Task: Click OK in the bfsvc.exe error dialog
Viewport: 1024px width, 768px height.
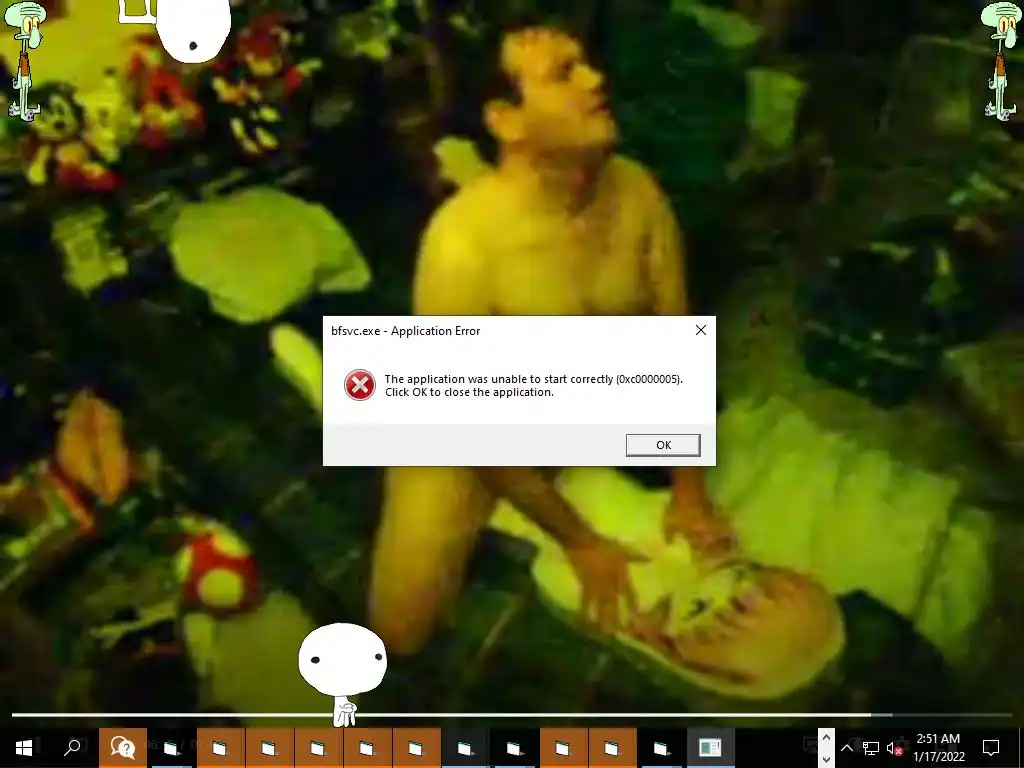Action: pos(663,445)
